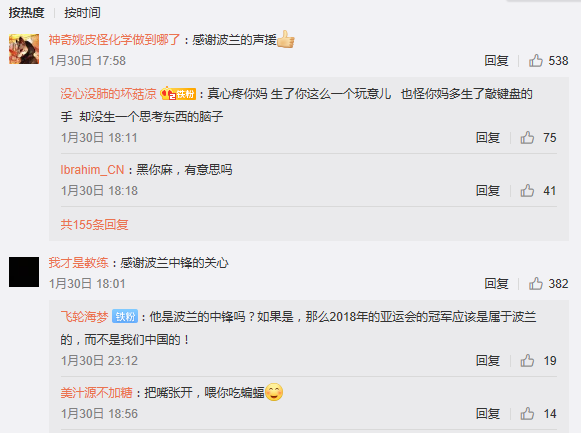Click thumbs-up icon on 75-likes reply
Viewport: 581px width, 433px height.
point(527,137)
